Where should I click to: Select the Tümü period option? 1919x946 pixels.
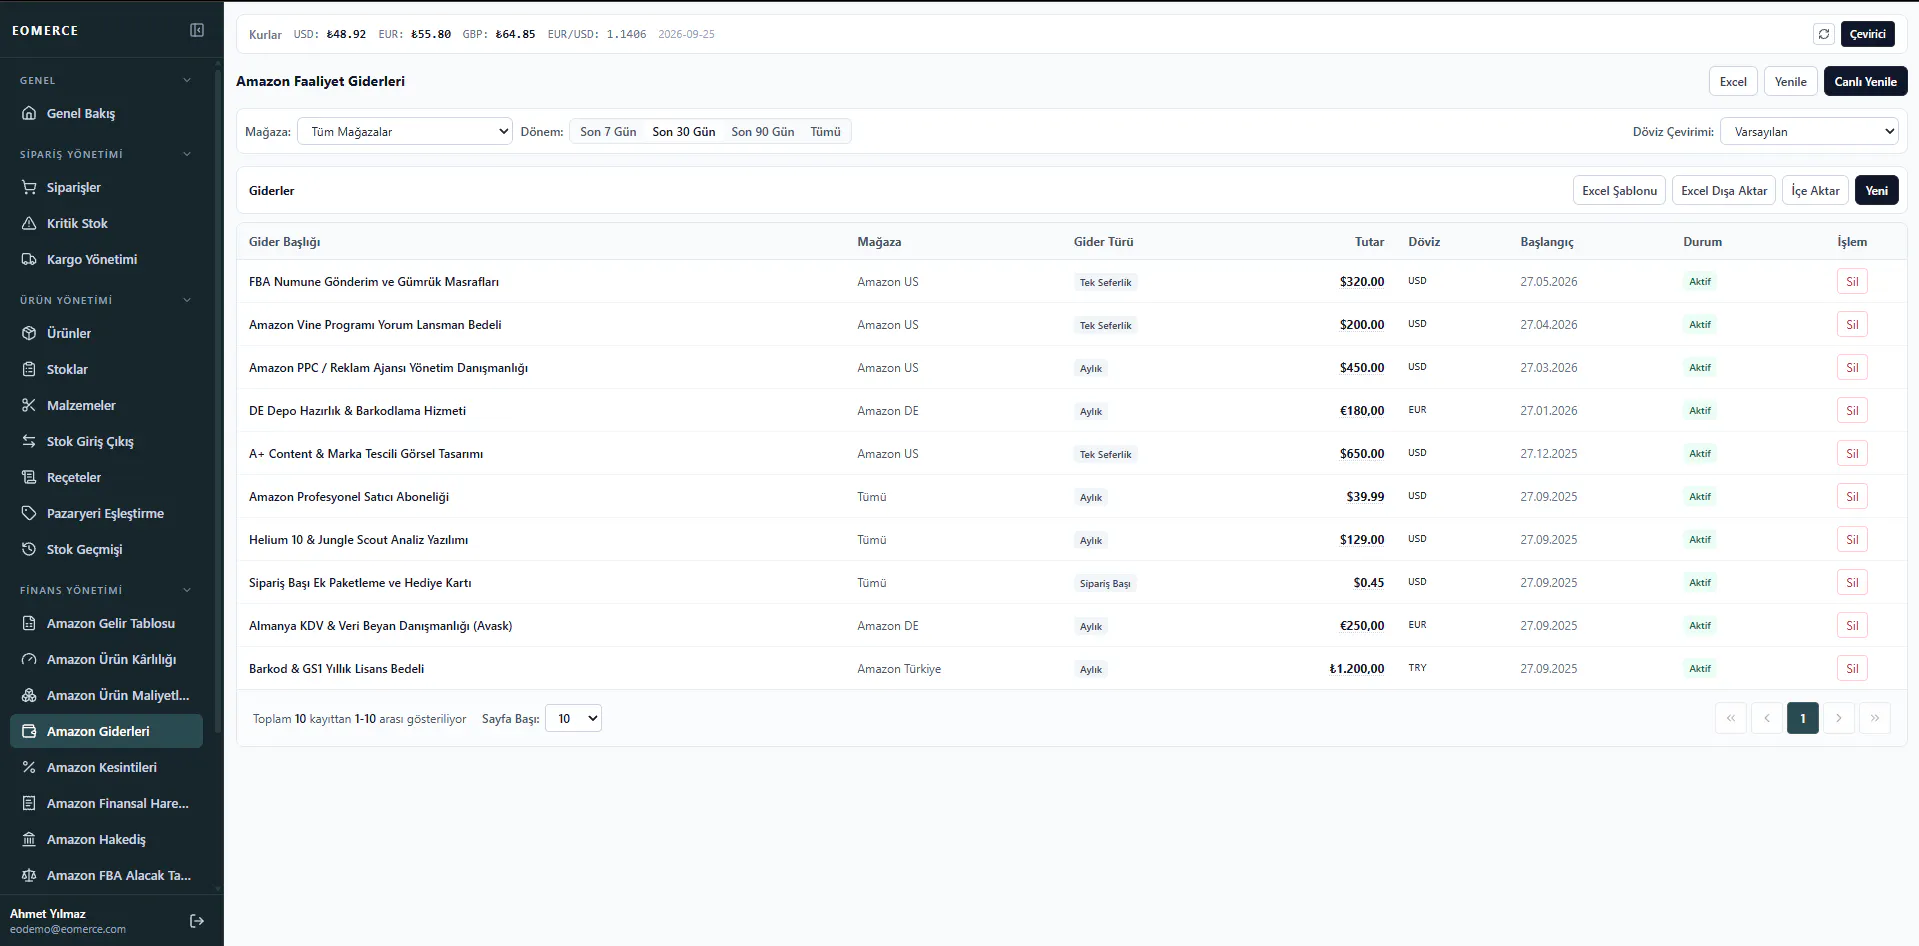click(x=826, y=131)
